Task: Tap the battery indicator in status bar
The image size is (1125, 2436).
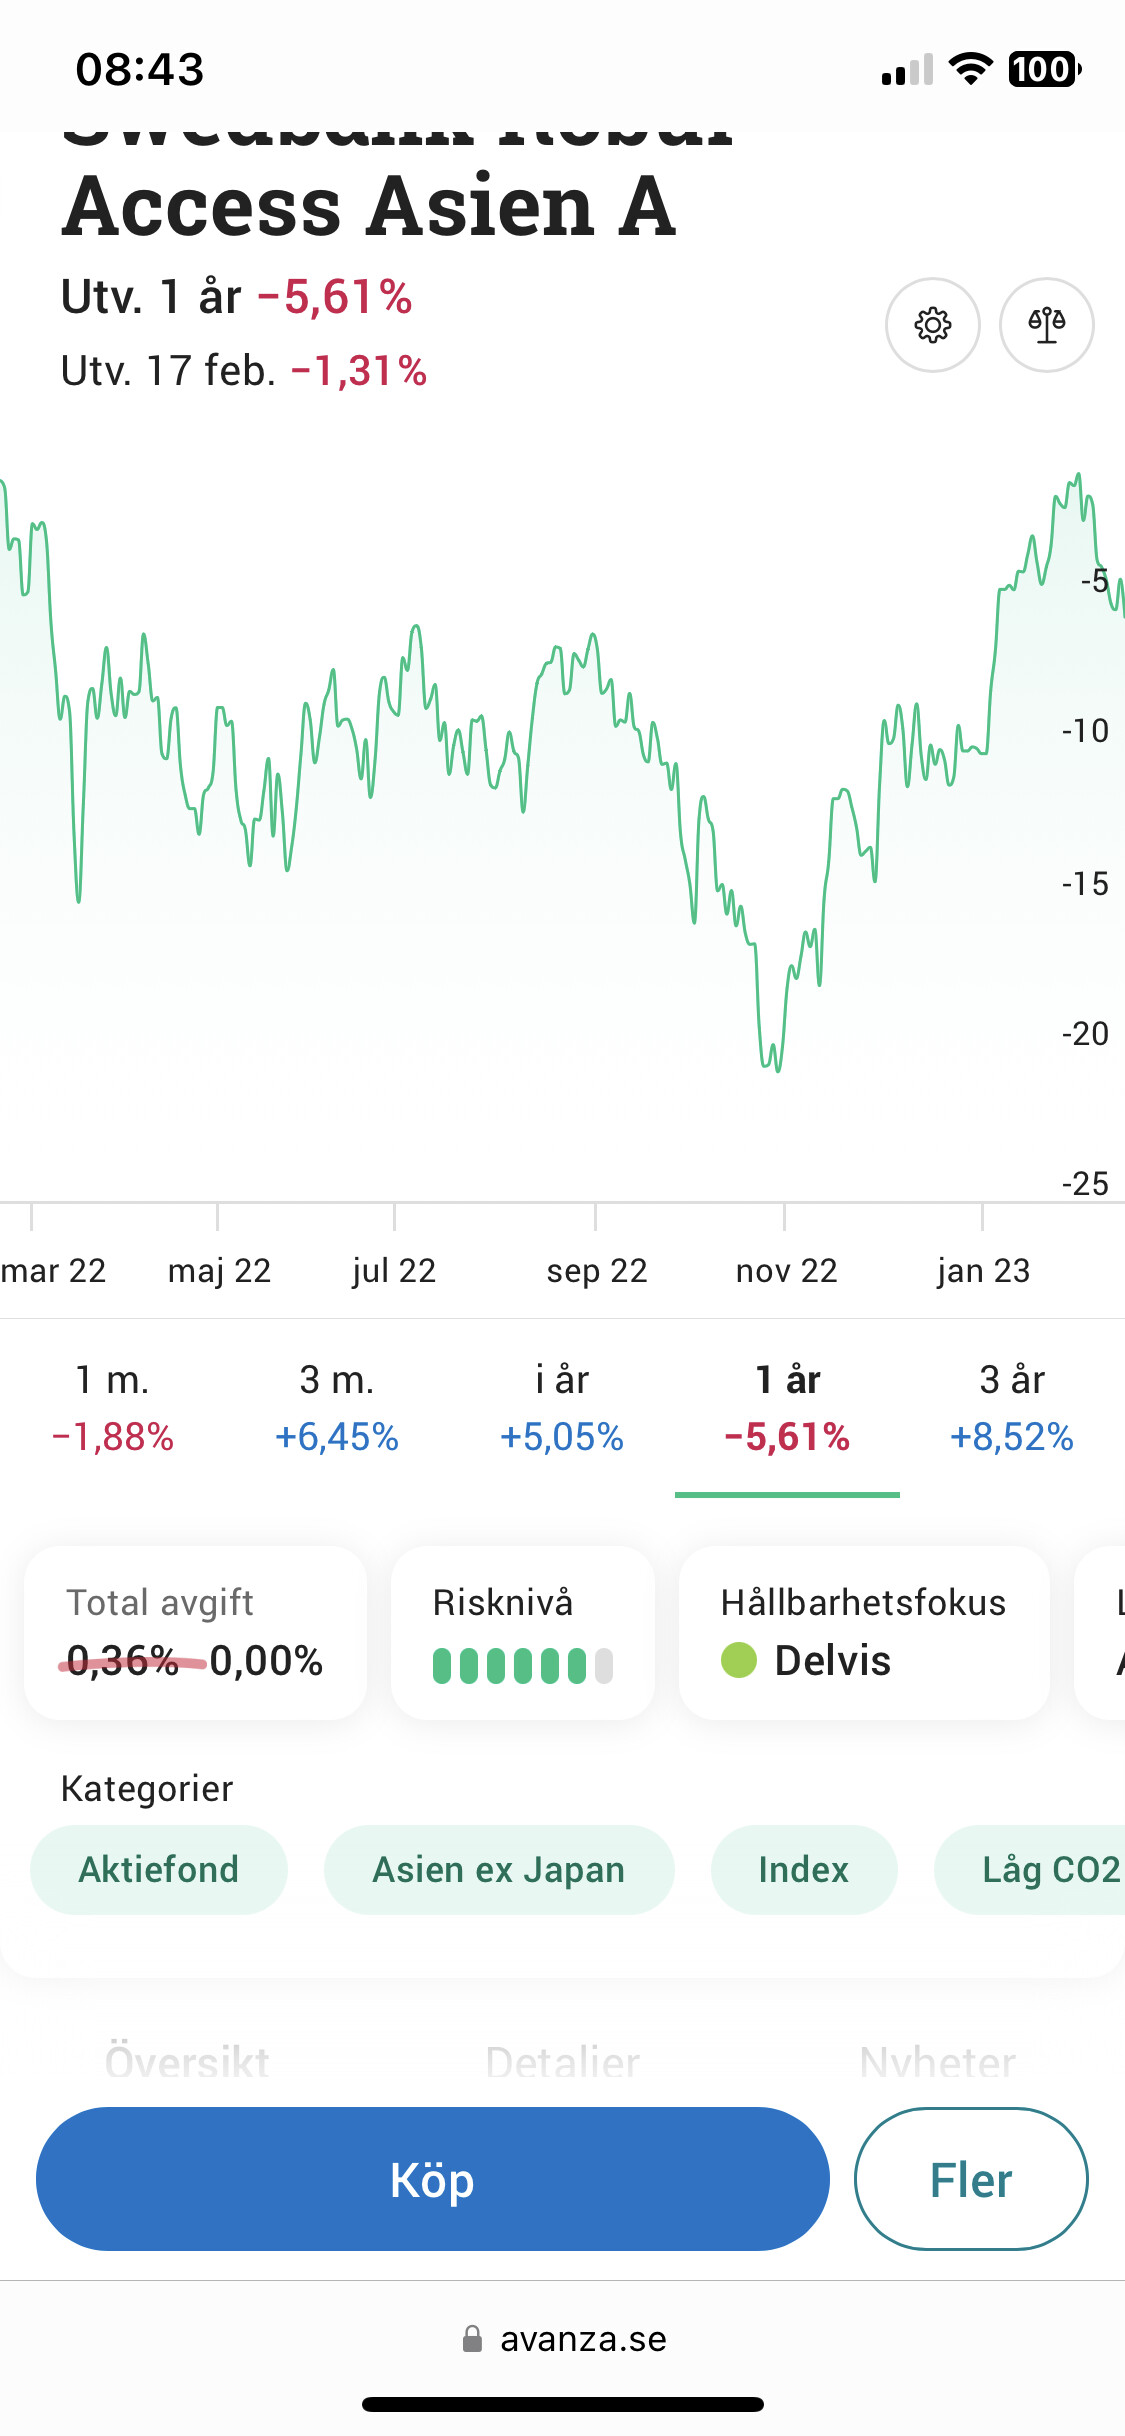Action: pyautogui.click(x=1044, y=69)
